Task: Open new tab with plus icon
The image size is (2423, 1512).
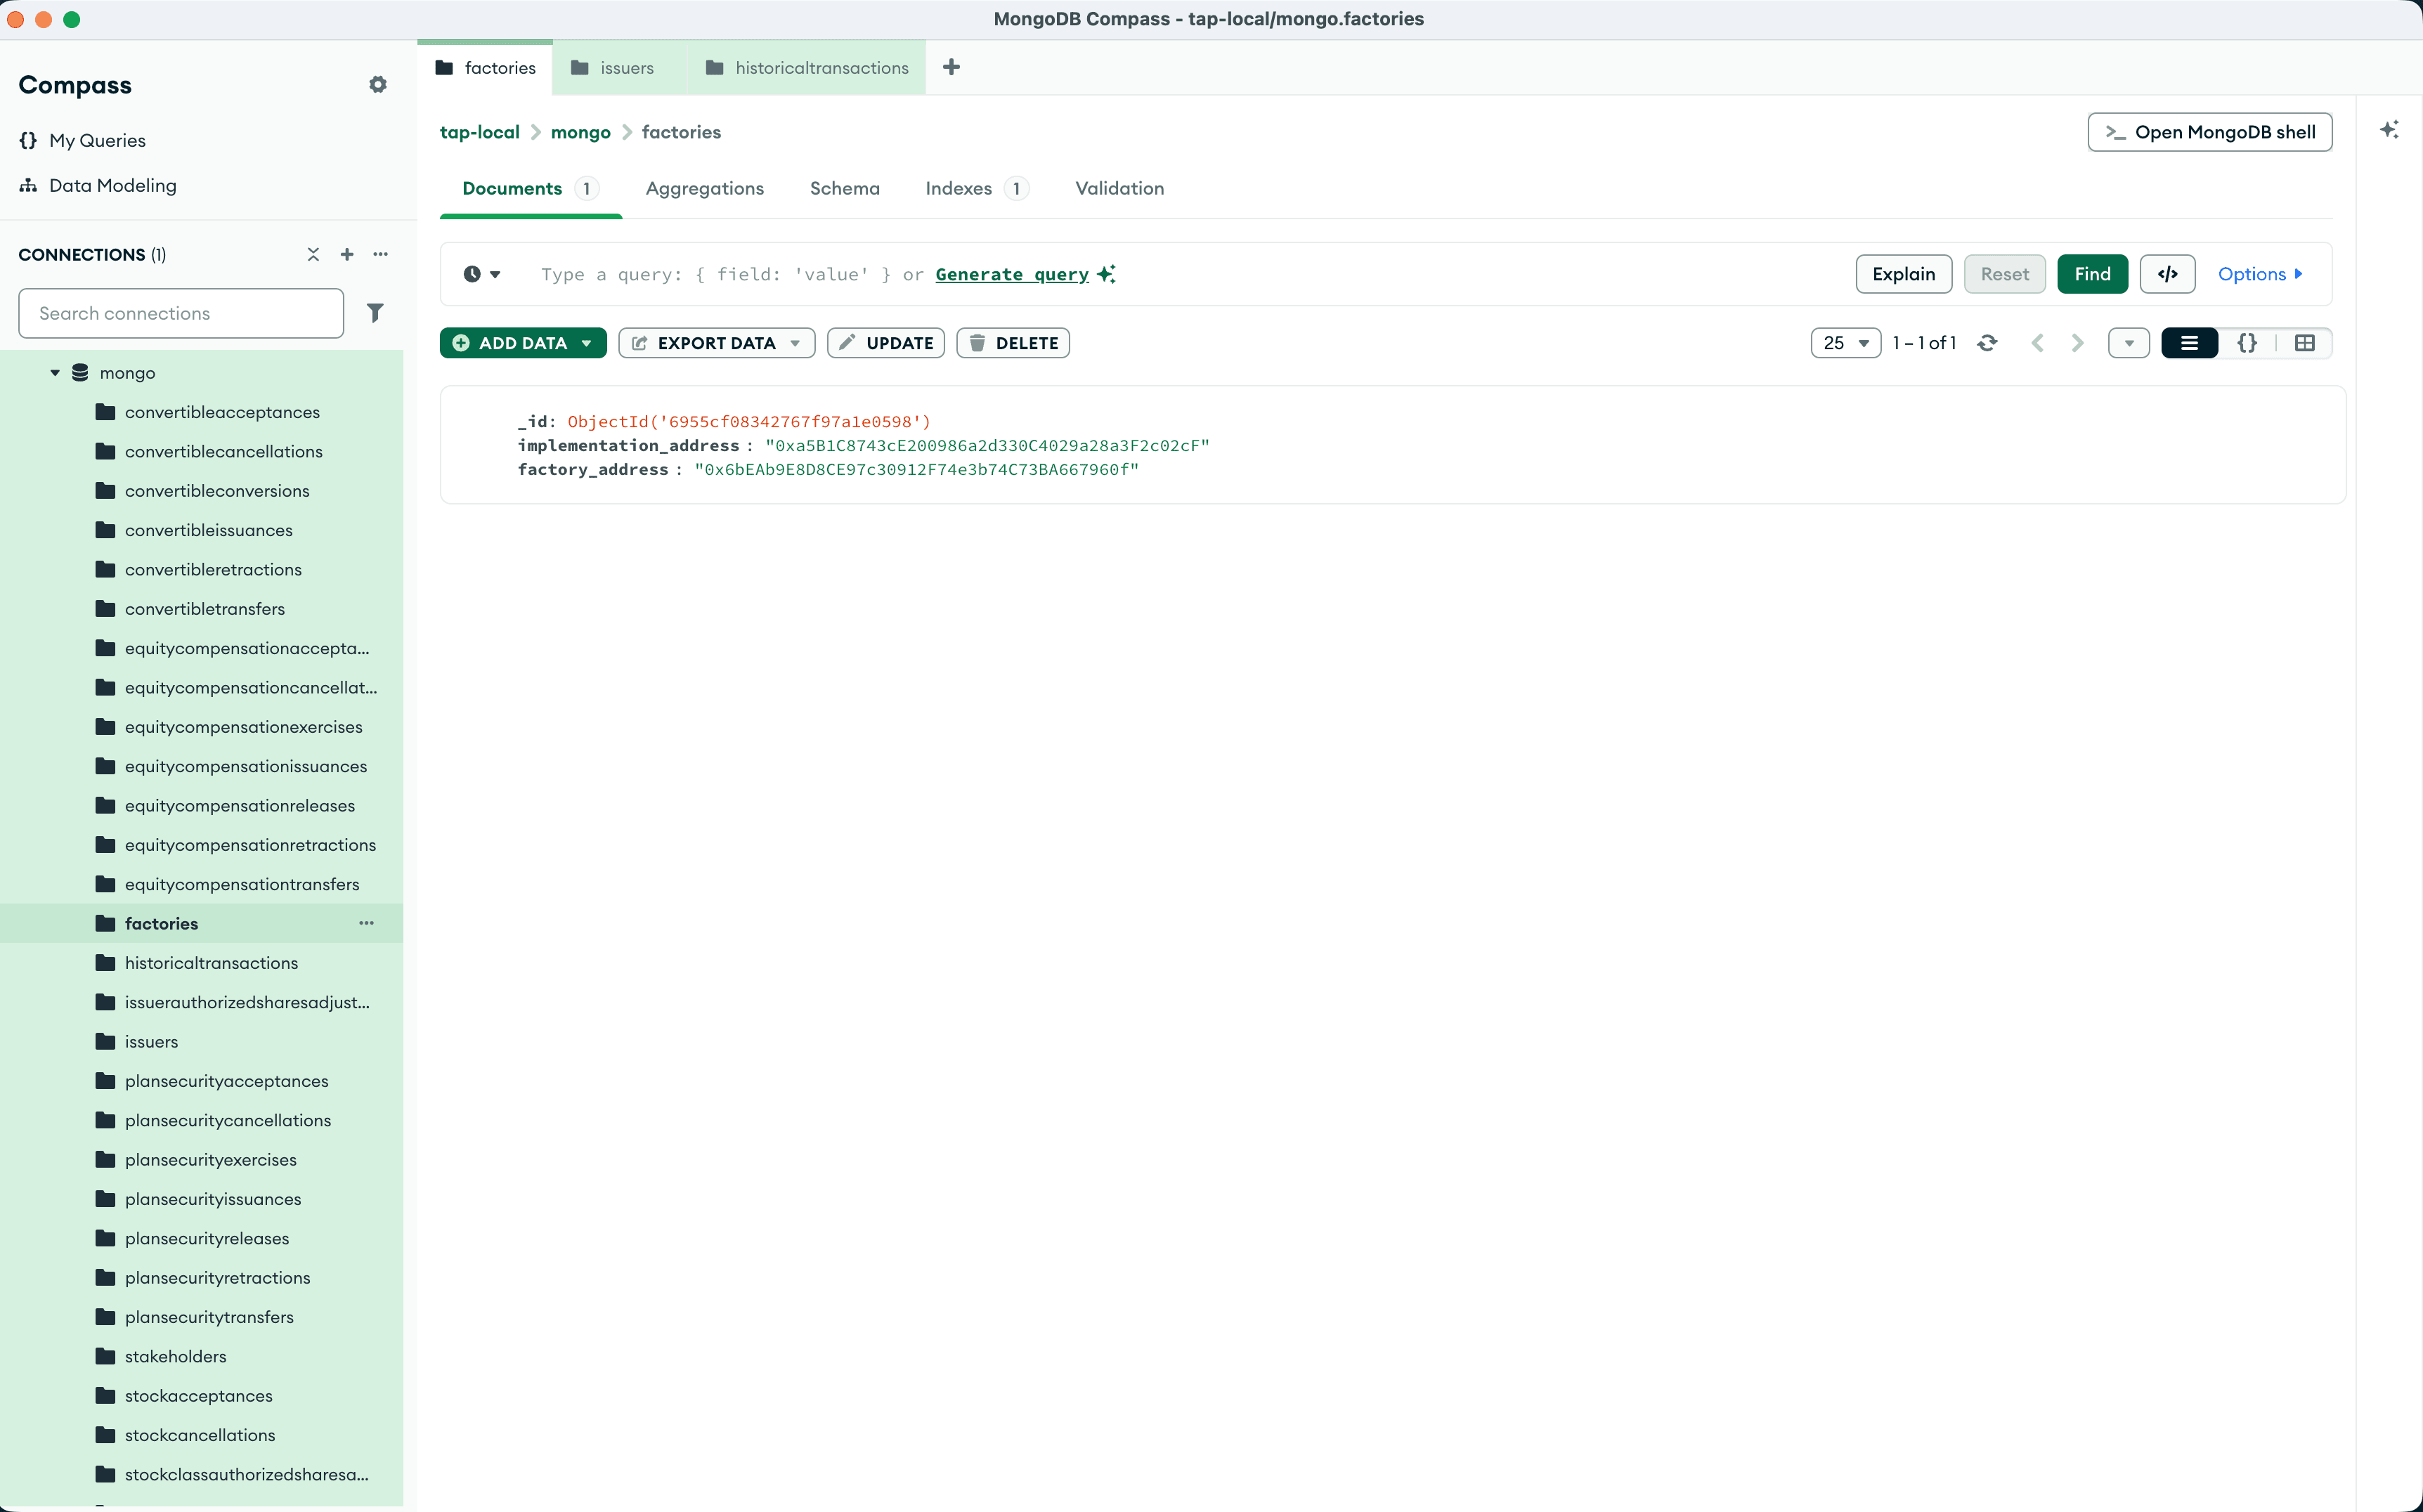Action: pos(951,67)
